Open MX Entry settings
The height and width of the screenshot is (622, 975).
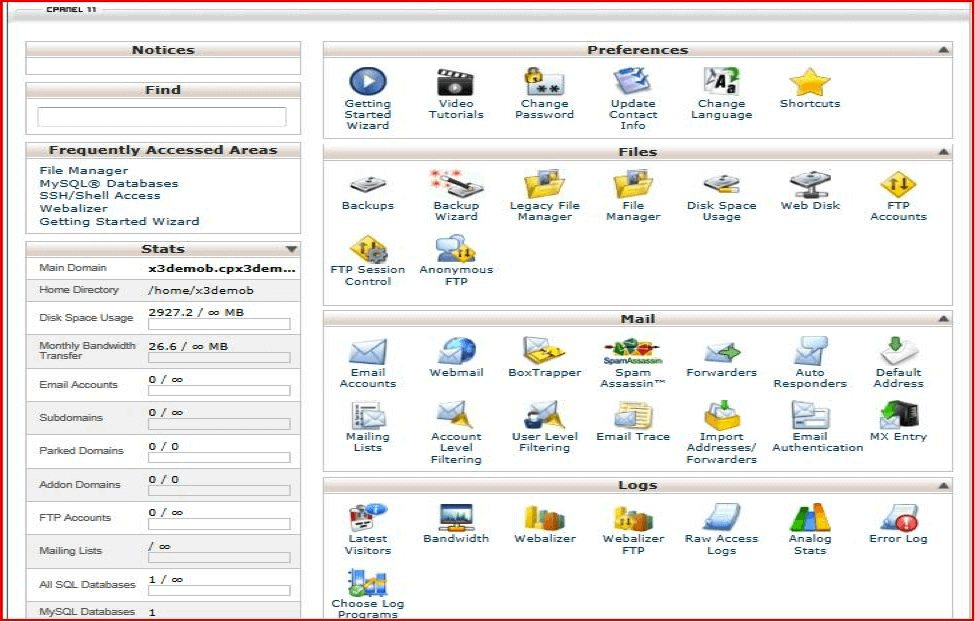(x=898, y=415)
